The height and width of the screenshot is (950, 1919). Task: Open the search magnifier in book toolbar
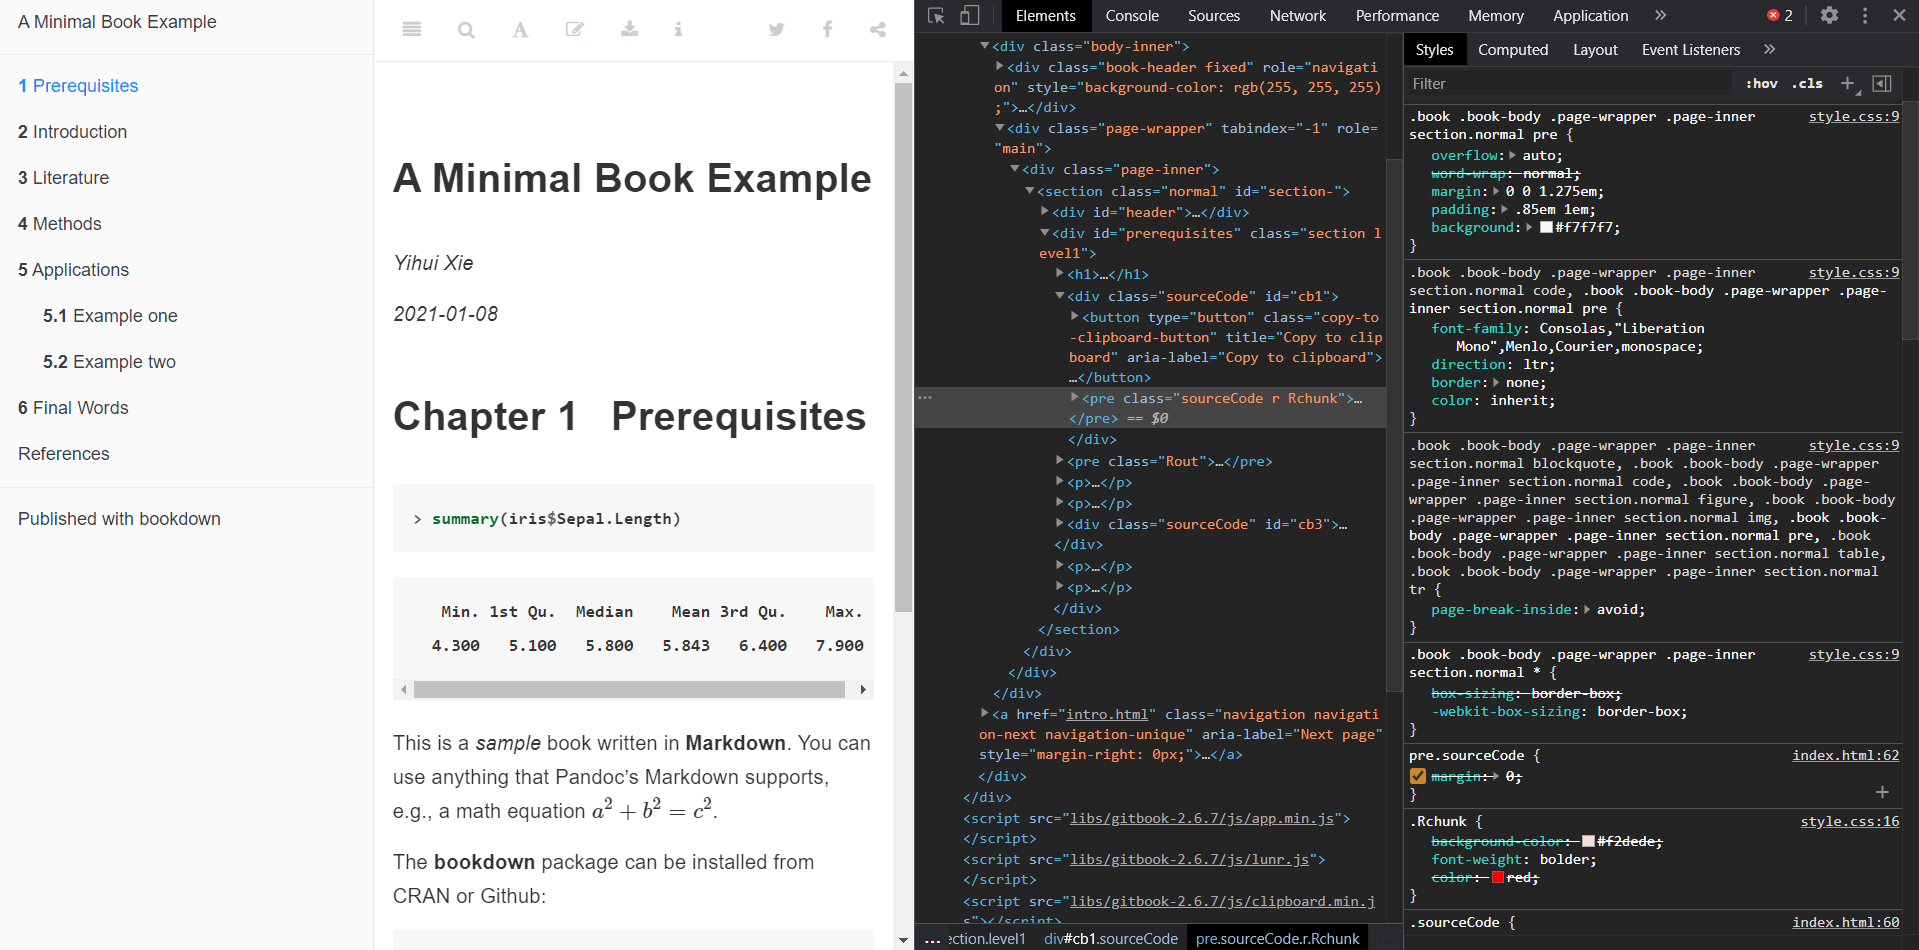466,30
